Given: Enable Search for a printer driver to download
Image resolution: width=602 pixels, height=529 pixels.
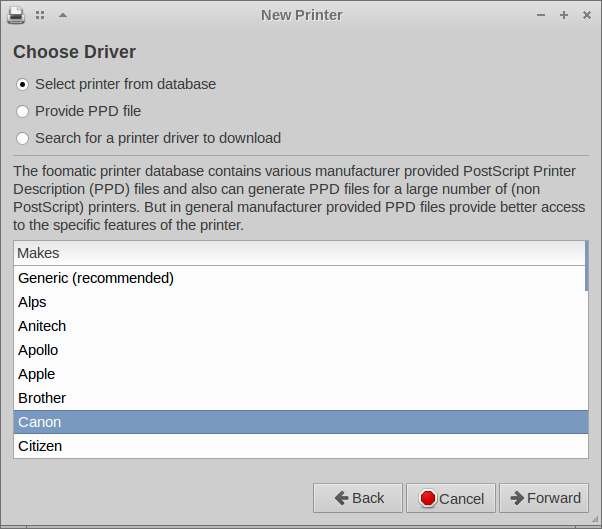Looking at the screenshot, I should [23, 138].
